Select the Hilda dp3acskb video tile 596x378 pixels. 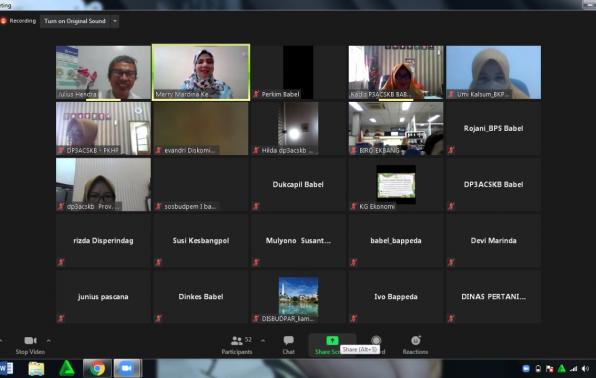[x=298, y=129]
